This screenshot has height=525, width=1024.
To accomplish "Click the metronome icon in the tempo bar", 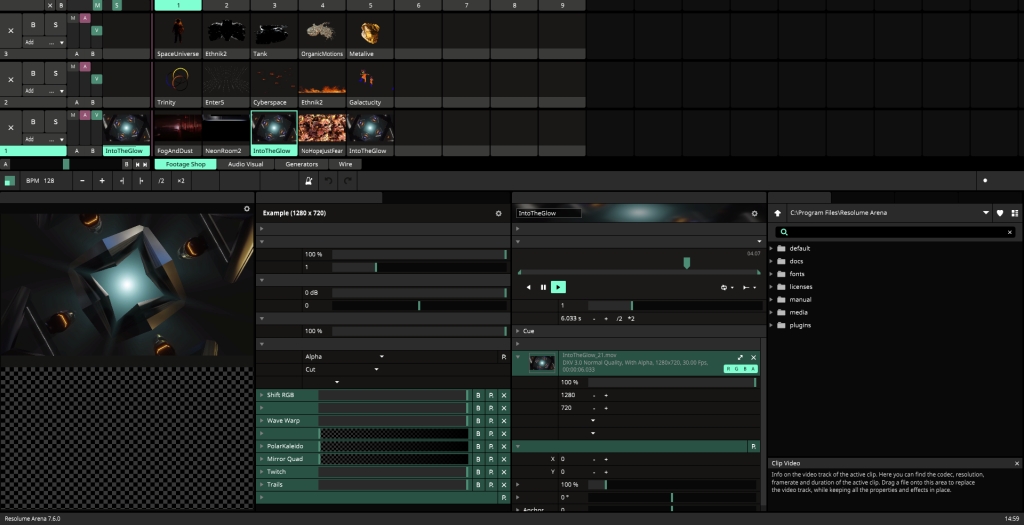I will (309, 181).
